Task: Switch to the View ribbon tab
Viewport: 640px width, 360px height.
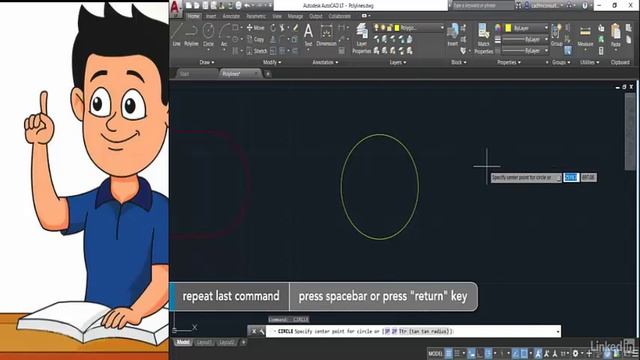Action: pos(277,16)
